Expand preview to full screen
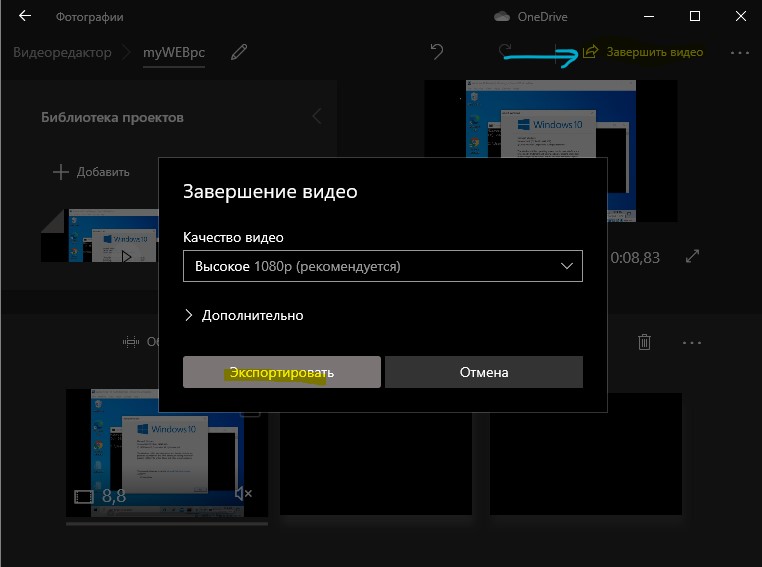Screen dimensions: 762x567 692,256
